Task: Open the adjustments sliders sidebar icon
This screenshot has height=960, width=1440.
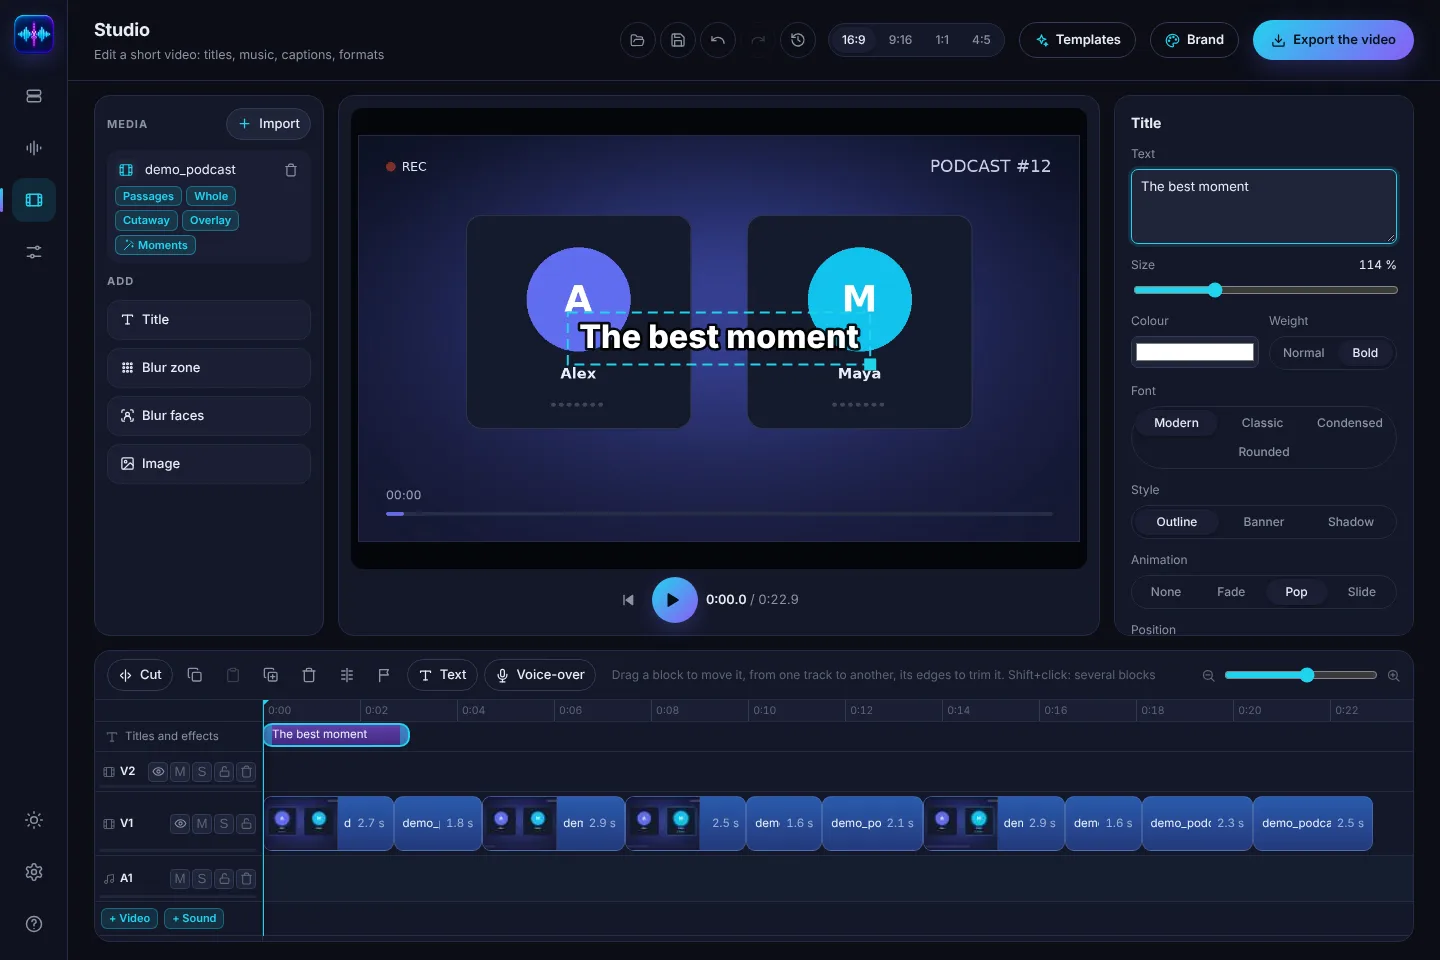Action: coord(34,252)
